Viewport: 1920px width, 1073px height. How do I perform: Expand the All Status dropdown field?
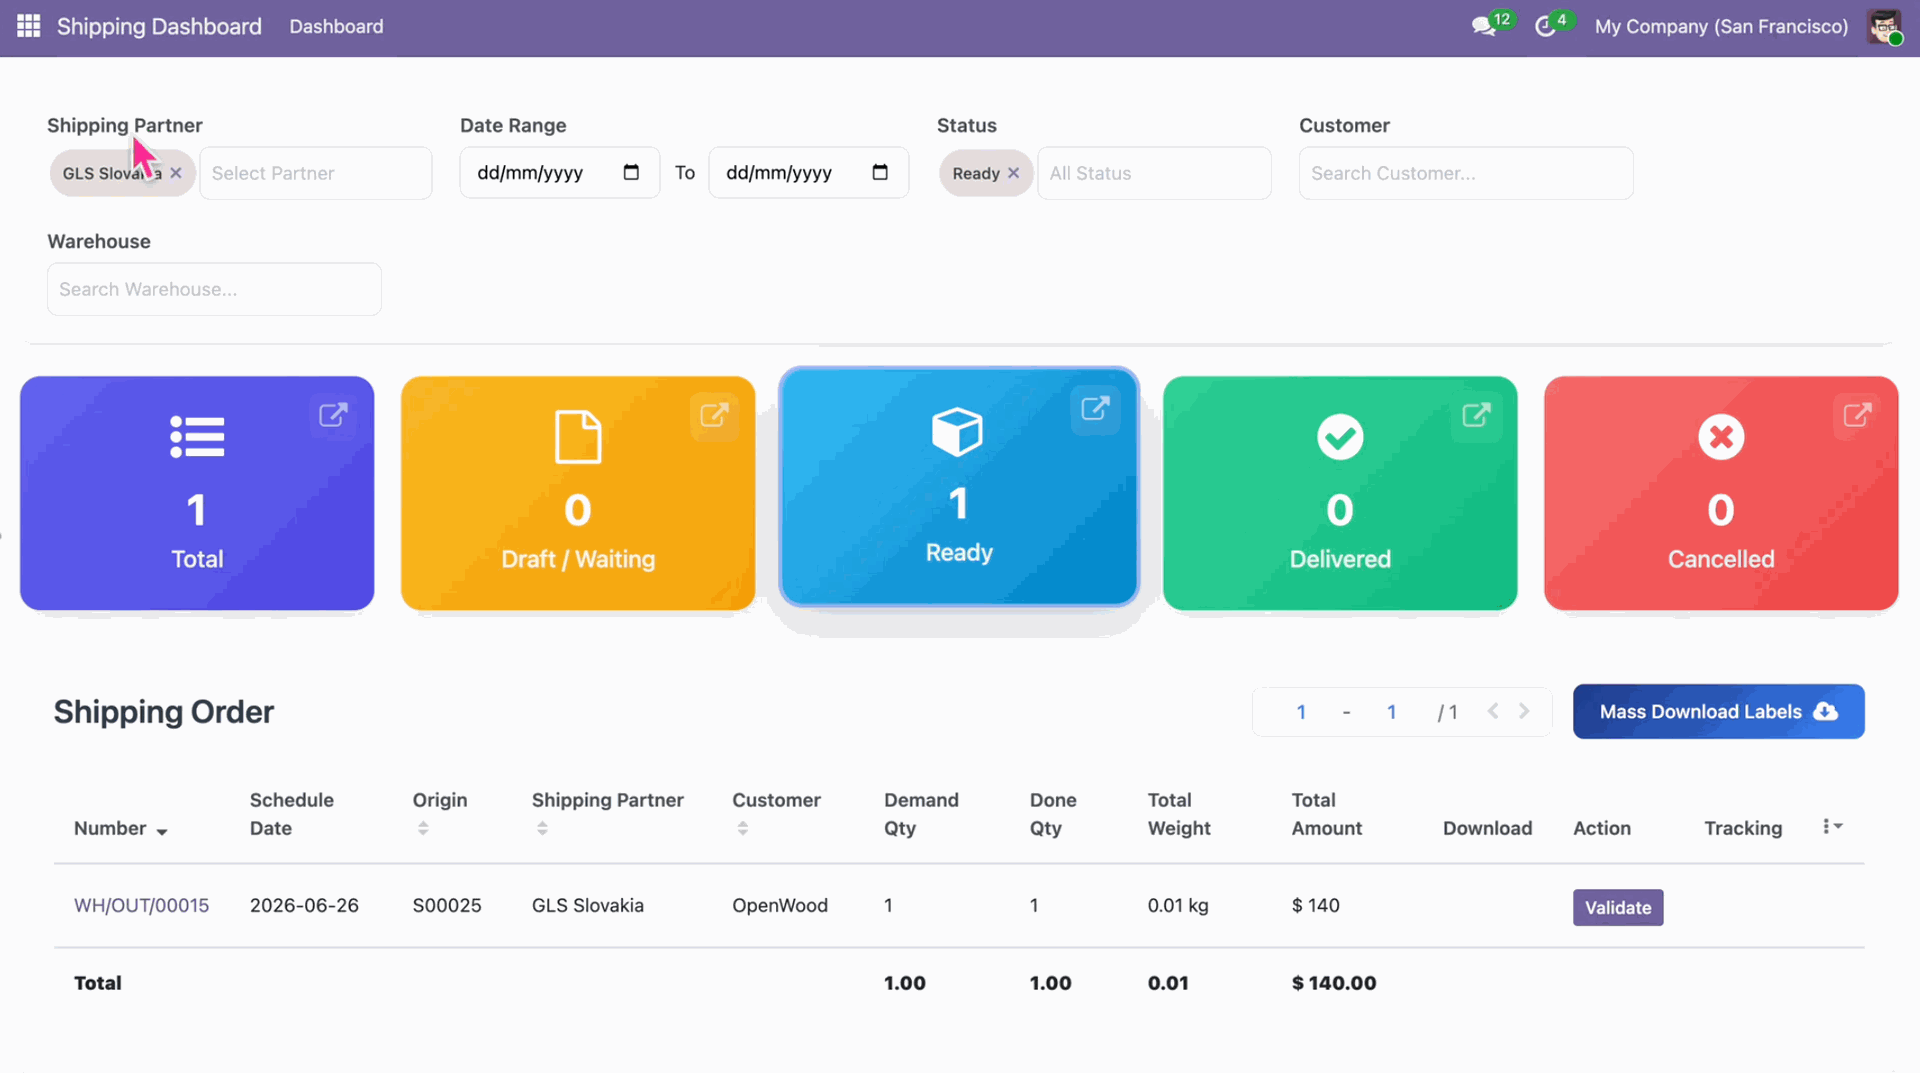[1154, 173]
